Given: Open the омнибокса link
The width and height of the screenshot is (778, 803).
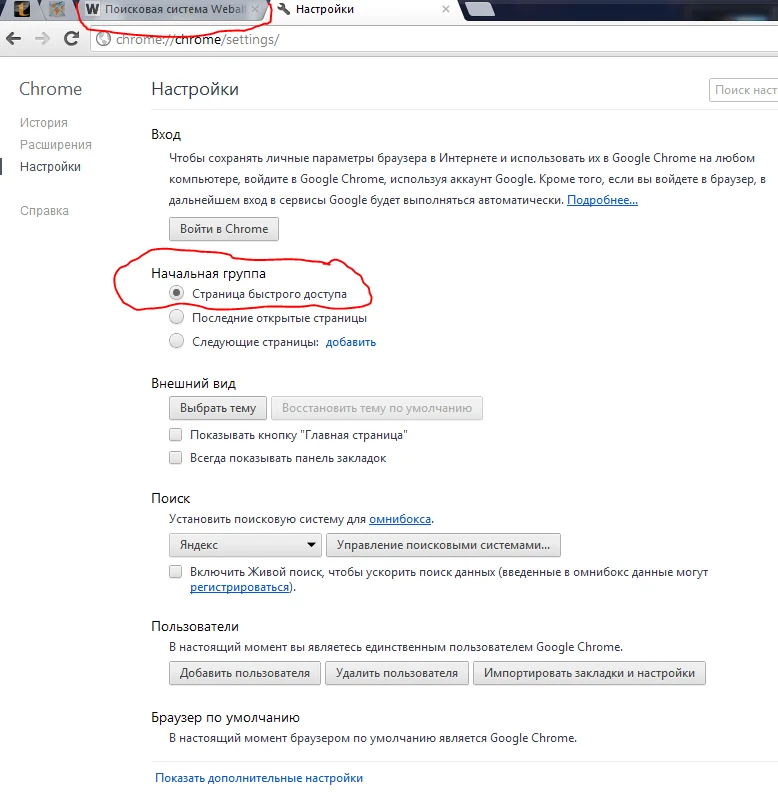Looking at the screenshot, I should 400,519.
